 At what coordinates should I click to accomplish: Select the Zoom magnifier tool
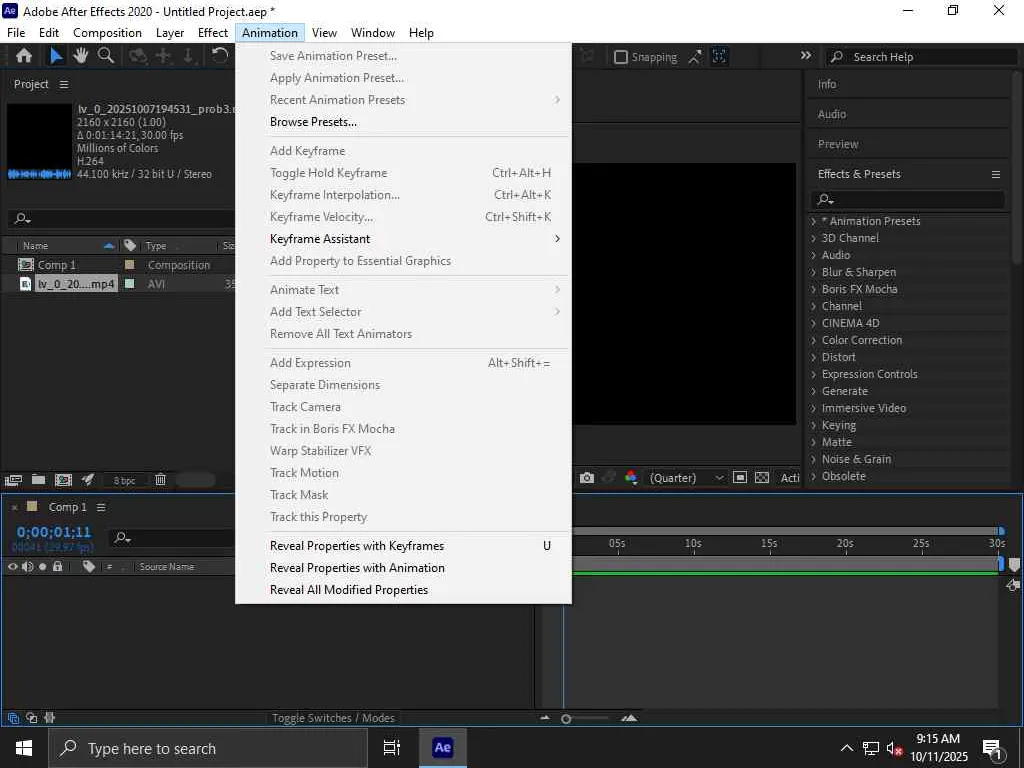tap(106, 56)
